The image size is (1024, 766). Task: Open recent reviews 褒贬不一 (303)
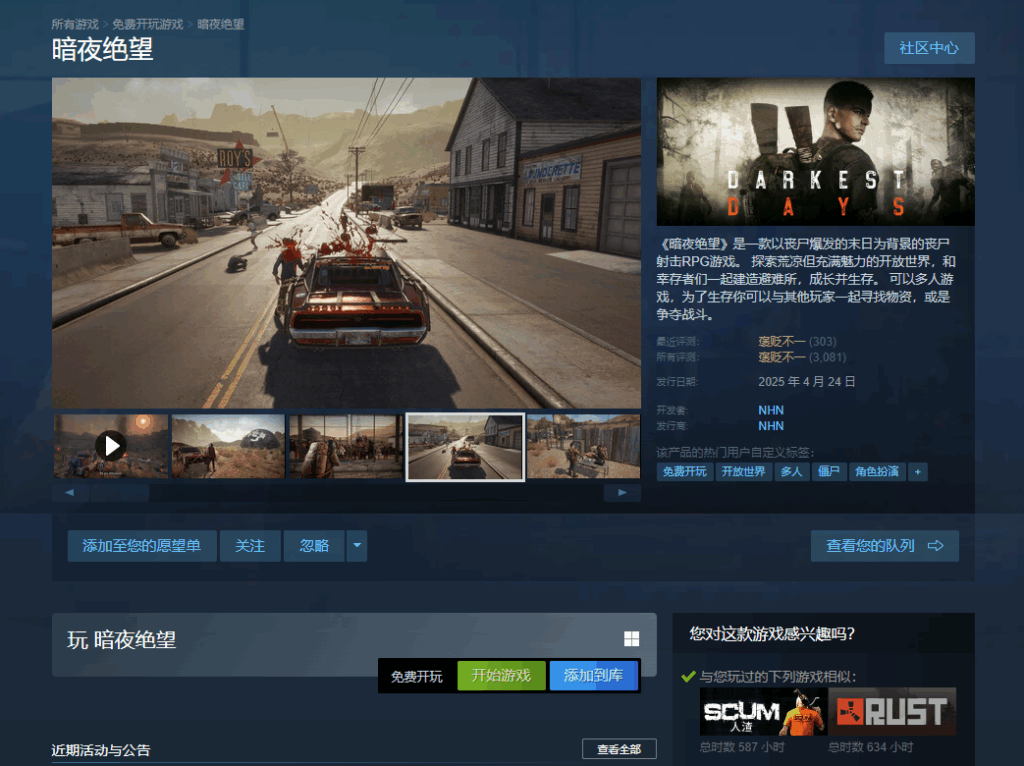[x=797, y=342]
